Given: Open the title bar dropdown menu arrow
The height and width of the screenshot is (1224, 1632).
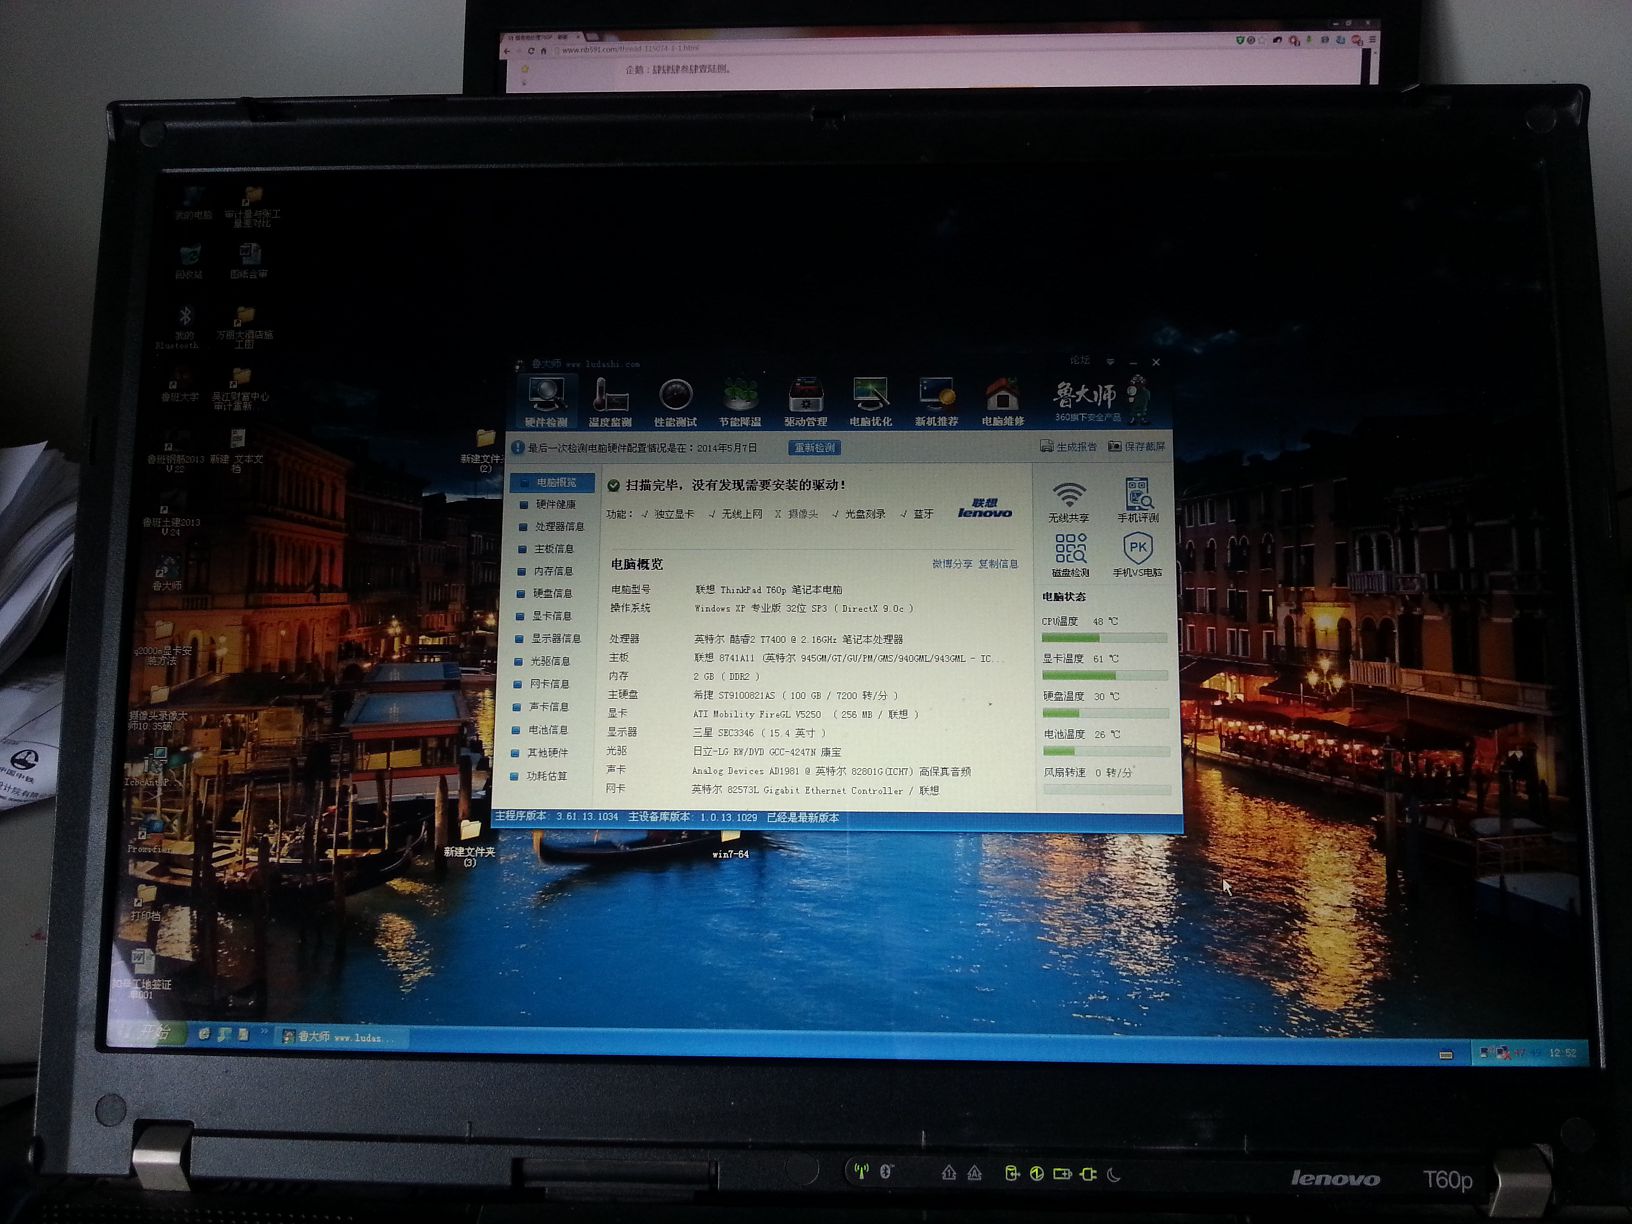Looking at the screenshot, I should [x=1110, y=361].
